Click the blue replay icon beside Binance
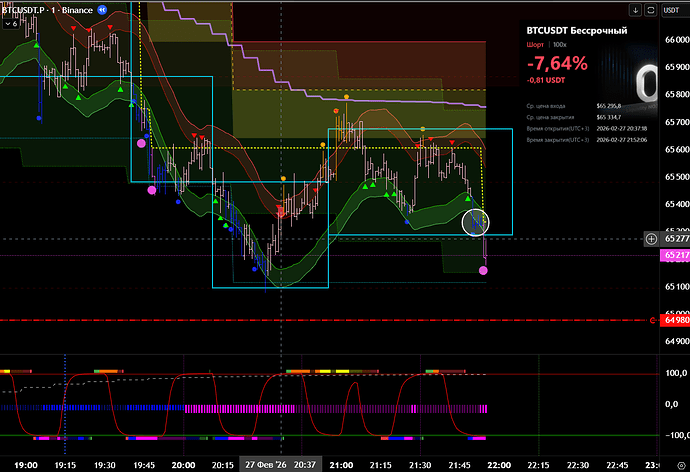690x472 pixels. click(x=103, y=9)
